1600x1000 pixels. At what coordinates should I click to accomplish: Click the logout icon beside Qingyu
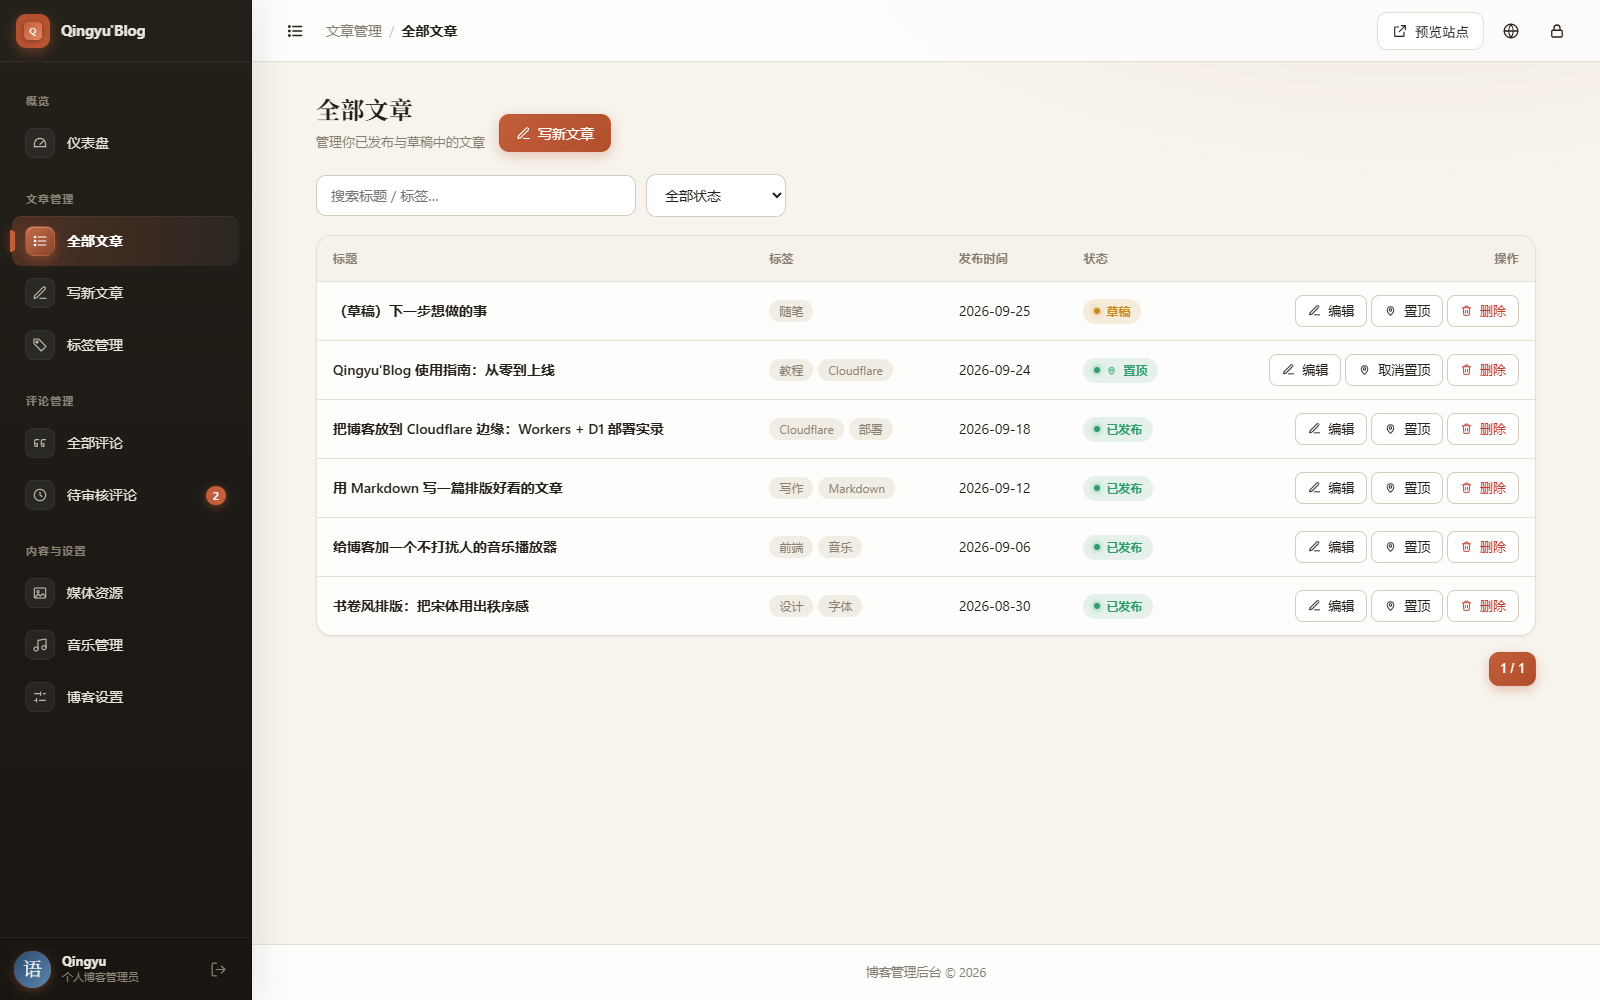point(218,969)
